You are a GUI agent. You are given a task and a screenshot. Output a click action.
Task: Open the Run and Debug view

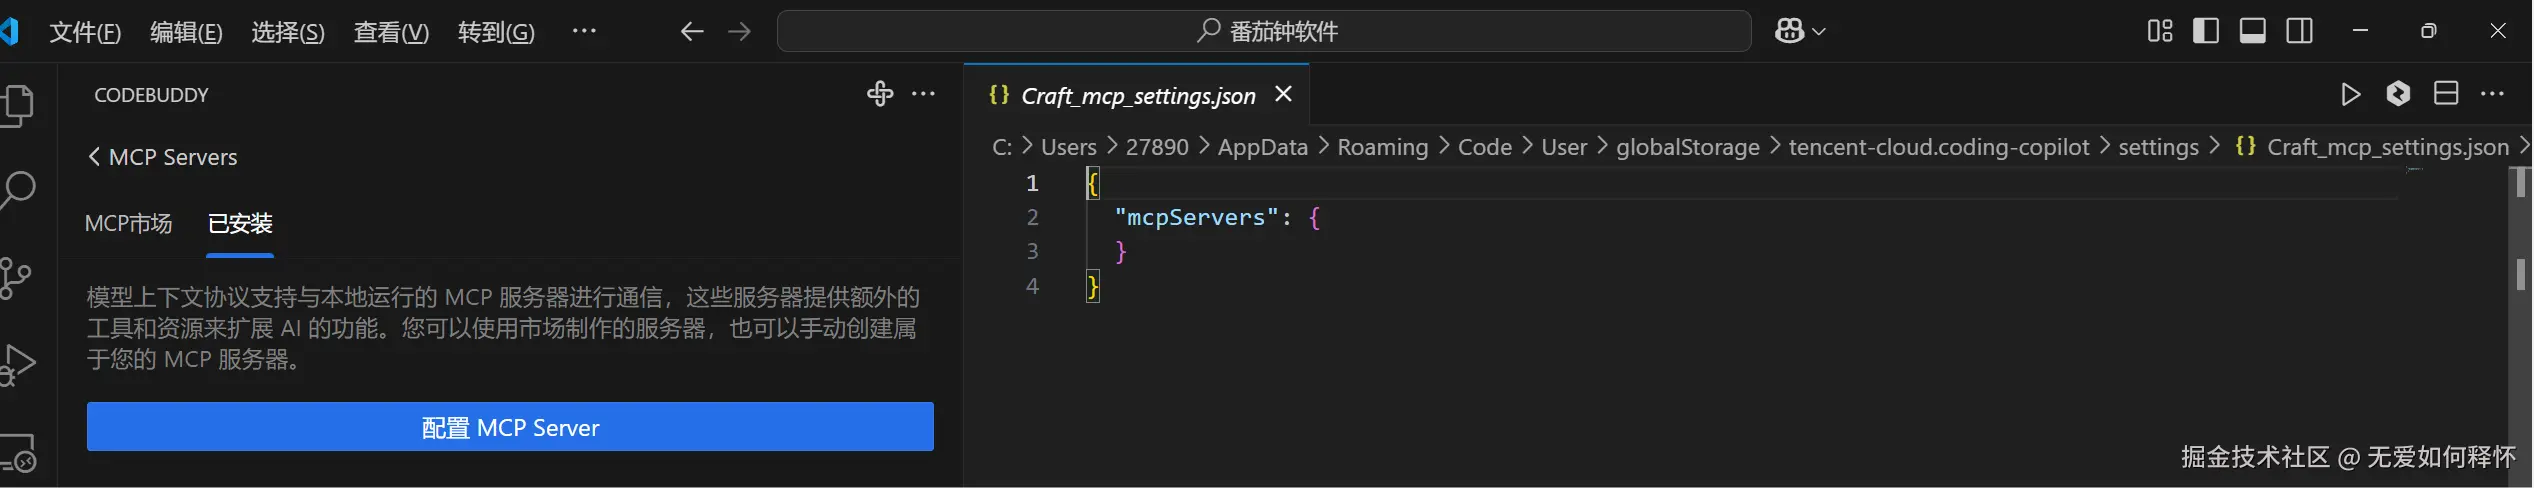click(x=18, y=364)
